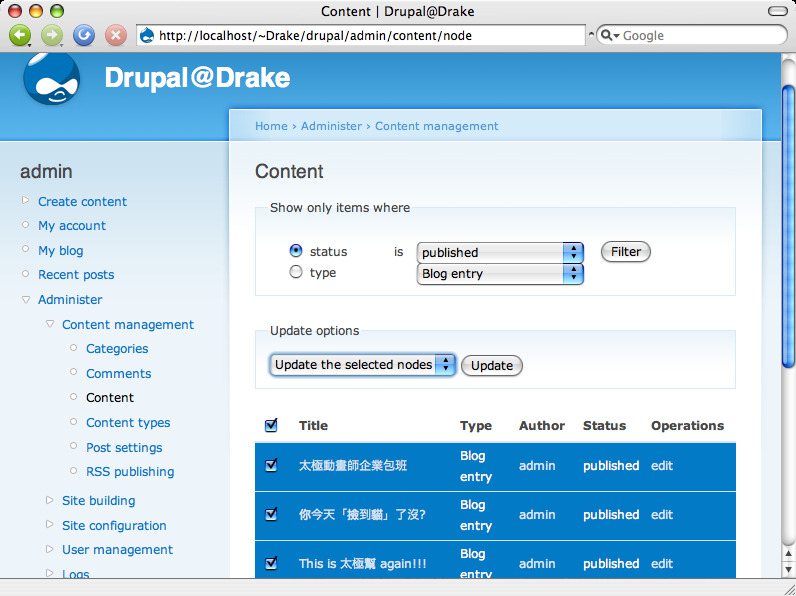The height and width of the screenshot is (596, 796).
Task: Open Content types in the sidebar
Action: click(x=128, y=422)
